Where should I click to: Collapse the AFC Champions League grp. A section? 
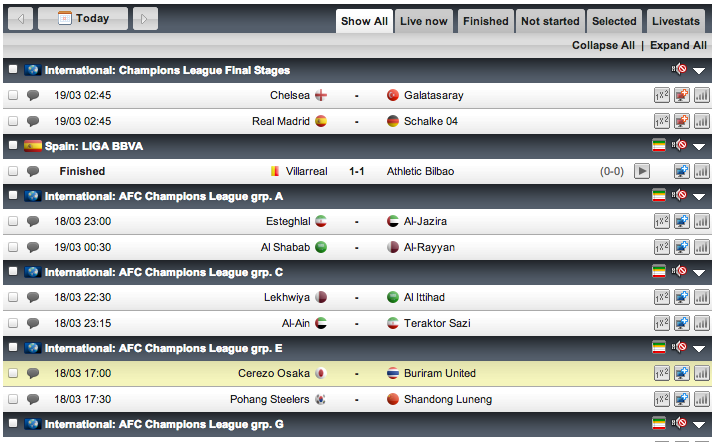pyautogui.click(x=699, y=197)
